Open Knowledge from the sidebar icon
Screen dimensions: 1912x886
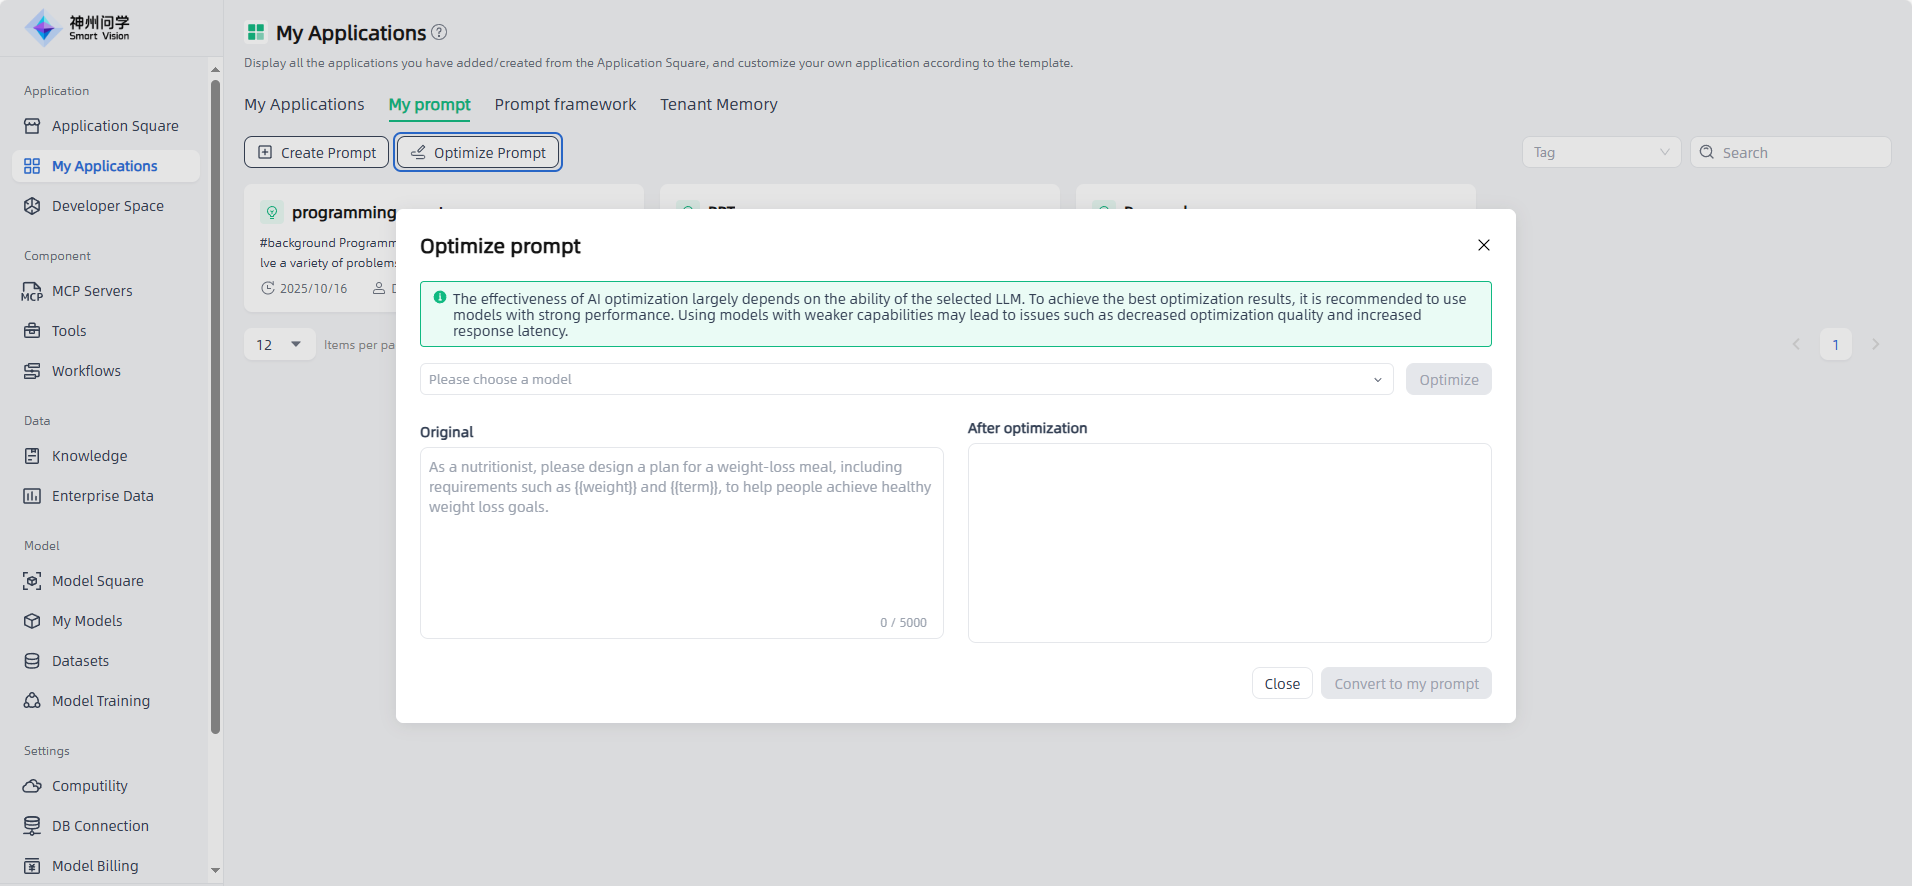pyautogui.click(x=32, y=456)
